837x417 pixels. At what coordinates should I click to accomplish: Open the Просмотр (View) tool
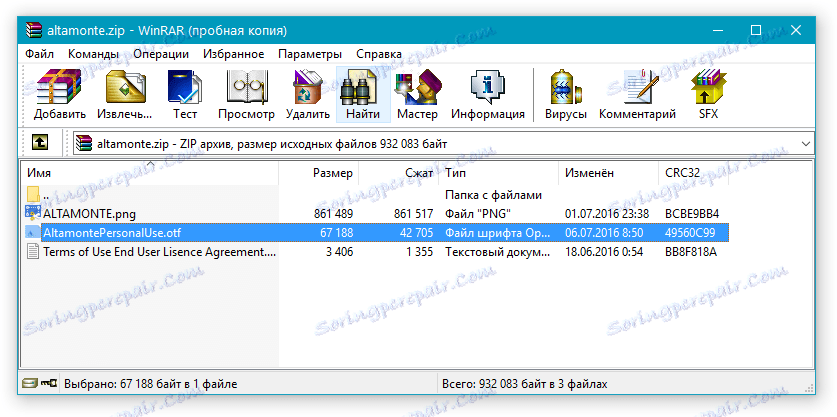click(x=246, y=95)
